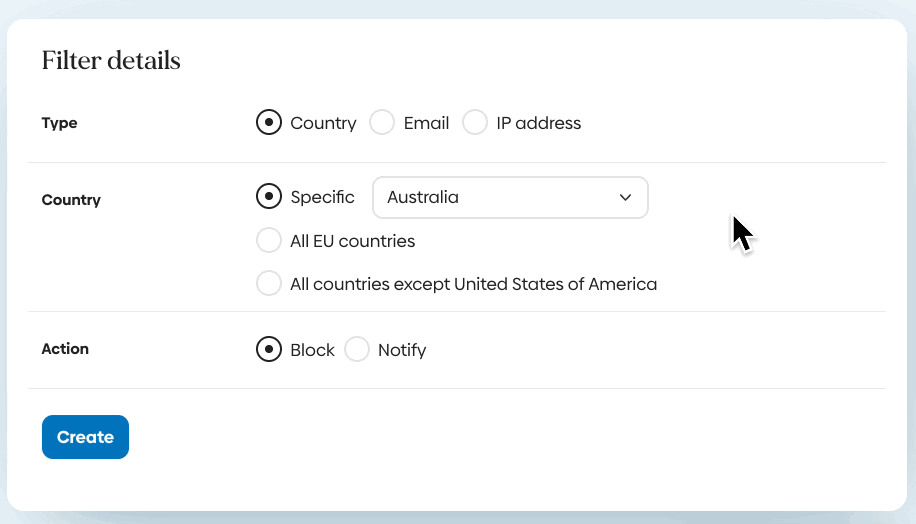Screen dimensions: 916x524
Task: Expand the country dropdown chevron arrow
Action: point(626,197)
